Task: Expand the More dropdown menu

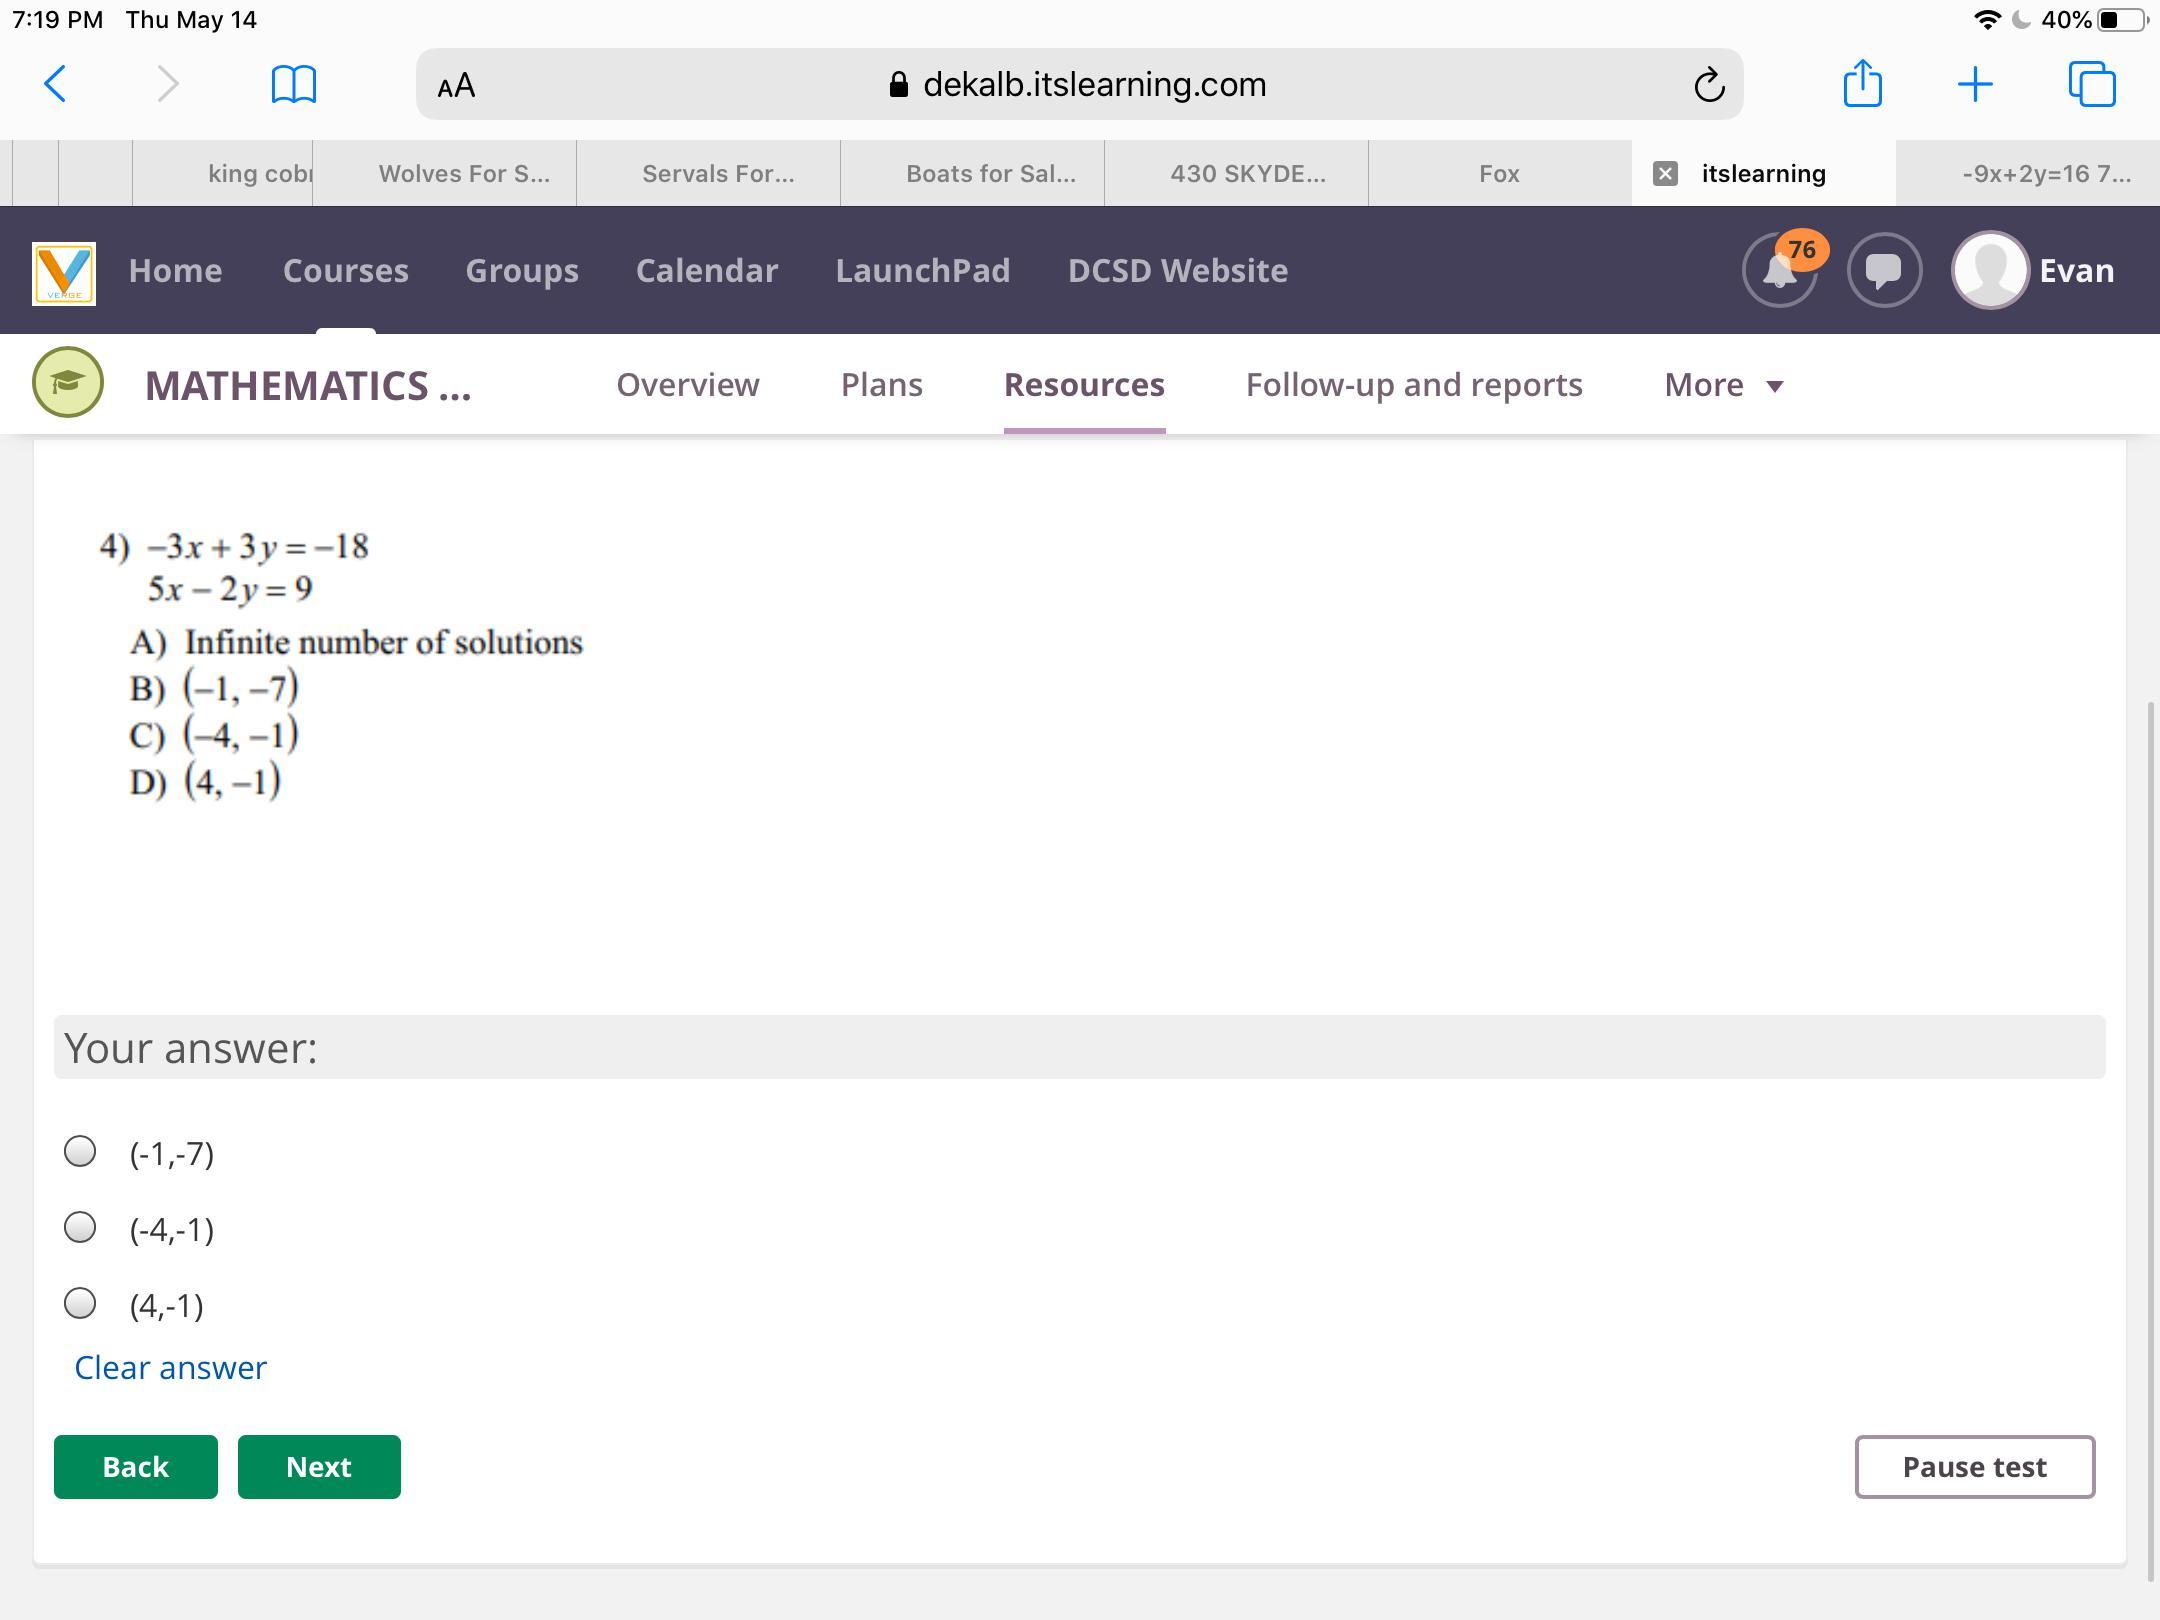Action: [1723, 385]
